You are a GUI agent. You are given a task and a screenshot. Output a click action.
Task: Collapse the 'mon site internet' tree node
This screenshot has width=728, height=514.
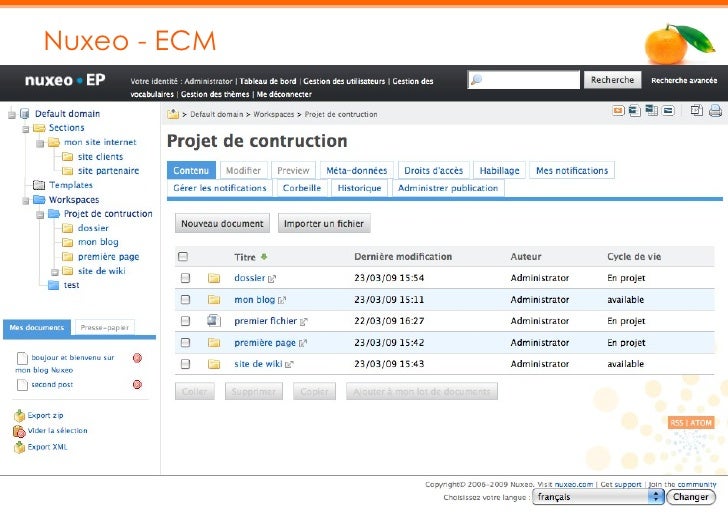coord(40,143)
